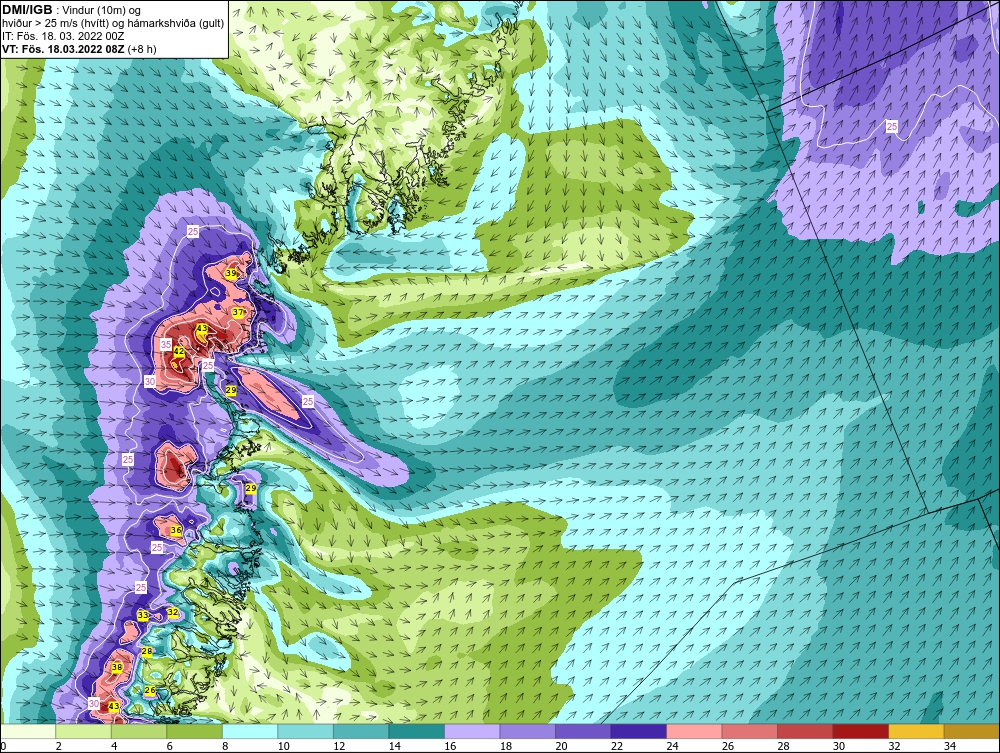Screen dimensions: 1000x753
Task: Pick the pink 24–26 m/s legend swatch
Action: pos(694,731)
